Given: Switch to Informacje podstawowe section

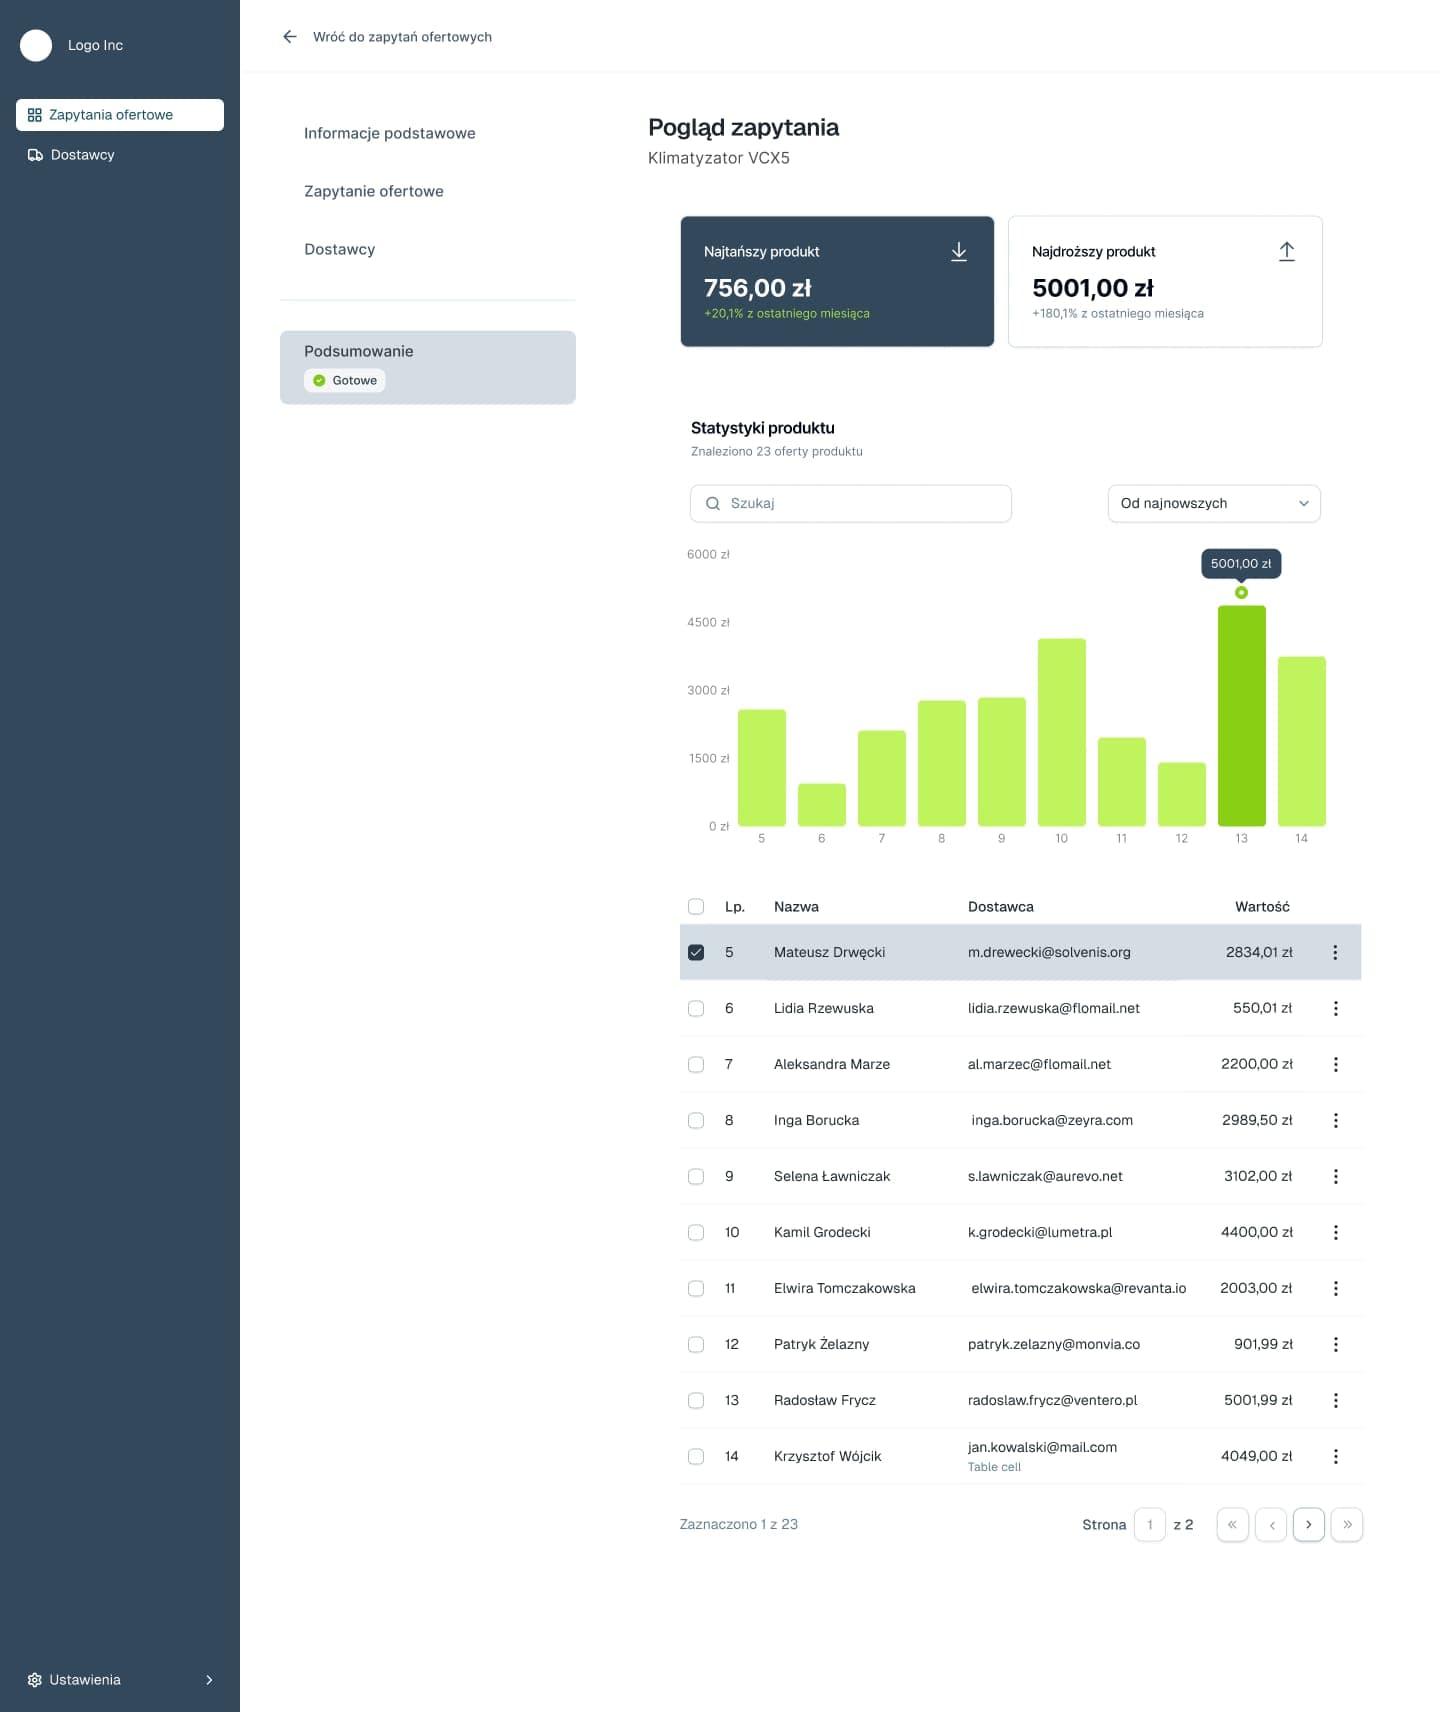Looking at the screenshot, I should click(389, 133).
